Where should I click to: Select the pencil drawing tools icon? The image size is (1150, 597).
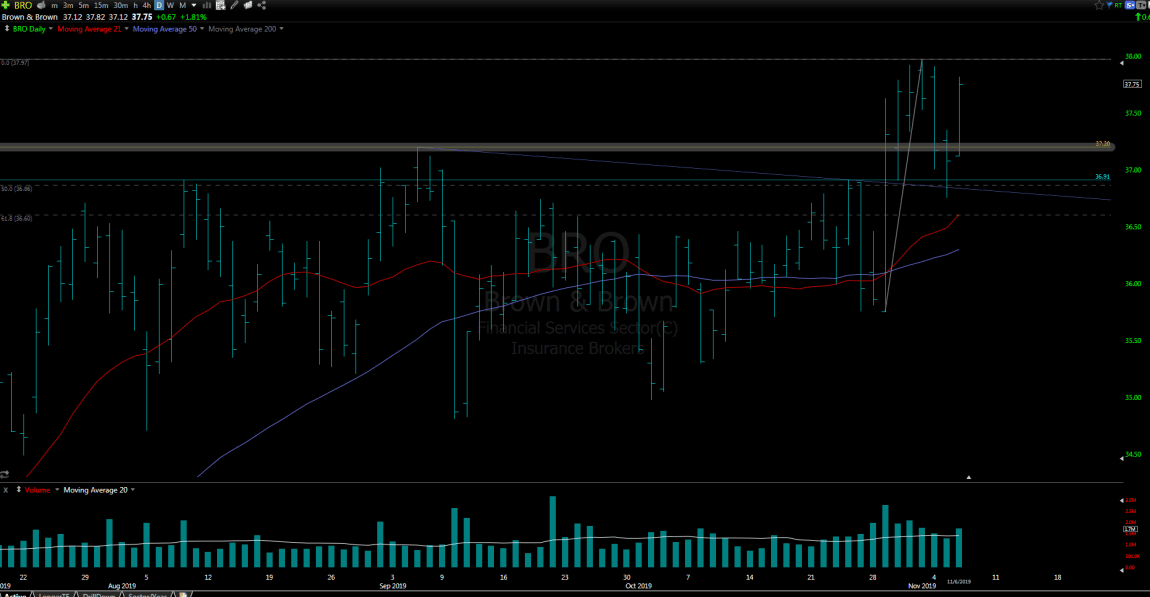pyautogui.click(x=234, y=5)
